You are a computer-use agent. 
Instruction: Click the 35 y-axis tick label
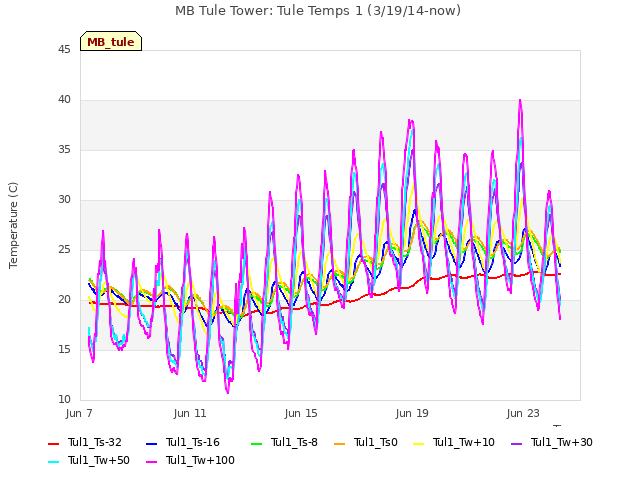coord(64,149)
